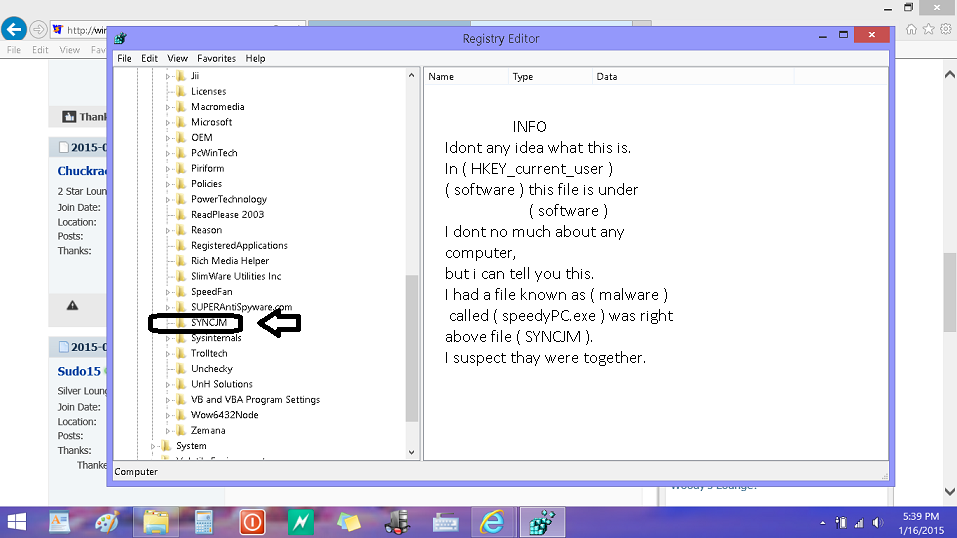Open the green lightning icon app in taskbar

300,522
